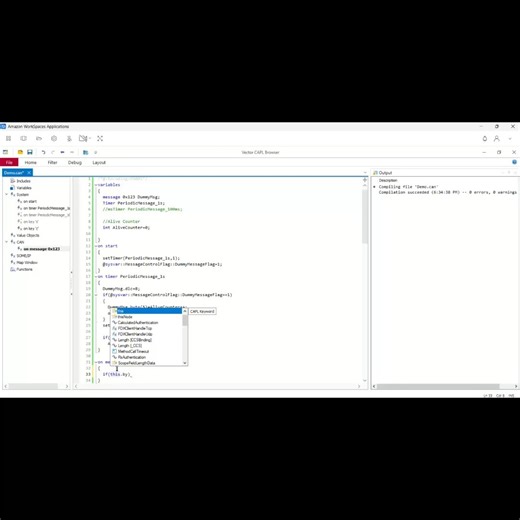
Task: Select Includes in the navigation tree
Action: [23, 181]
